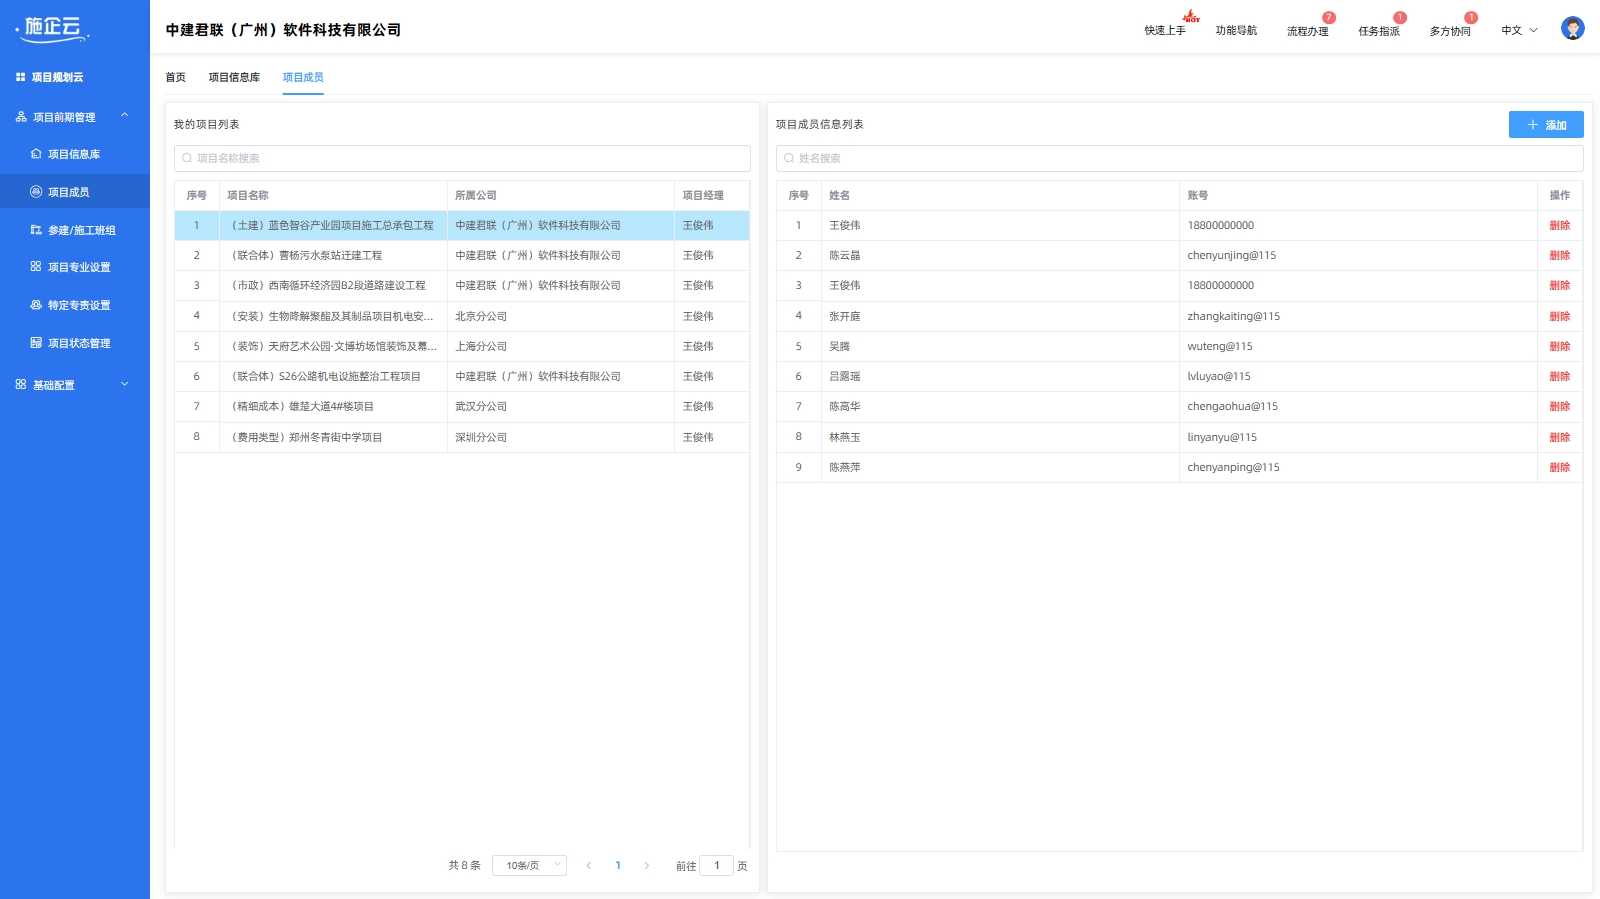Focus the 姓名搜索 input field
Screen dimensions: 1600x899
pos(1180,158)
